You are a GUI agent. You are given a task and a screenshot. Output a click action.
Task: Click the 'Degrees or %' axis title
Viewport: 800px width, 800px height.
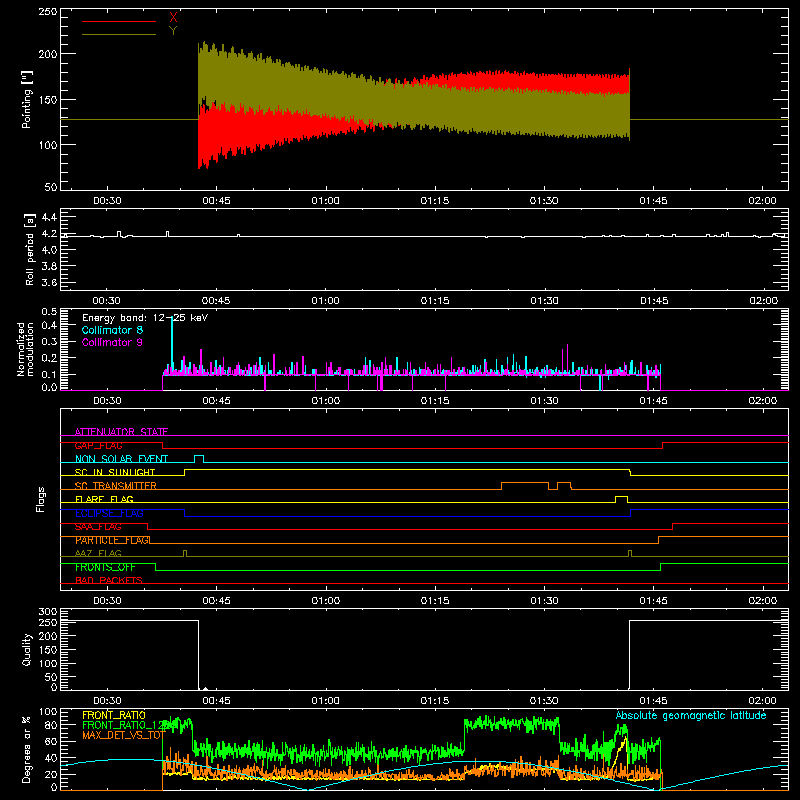pos(27,749)
